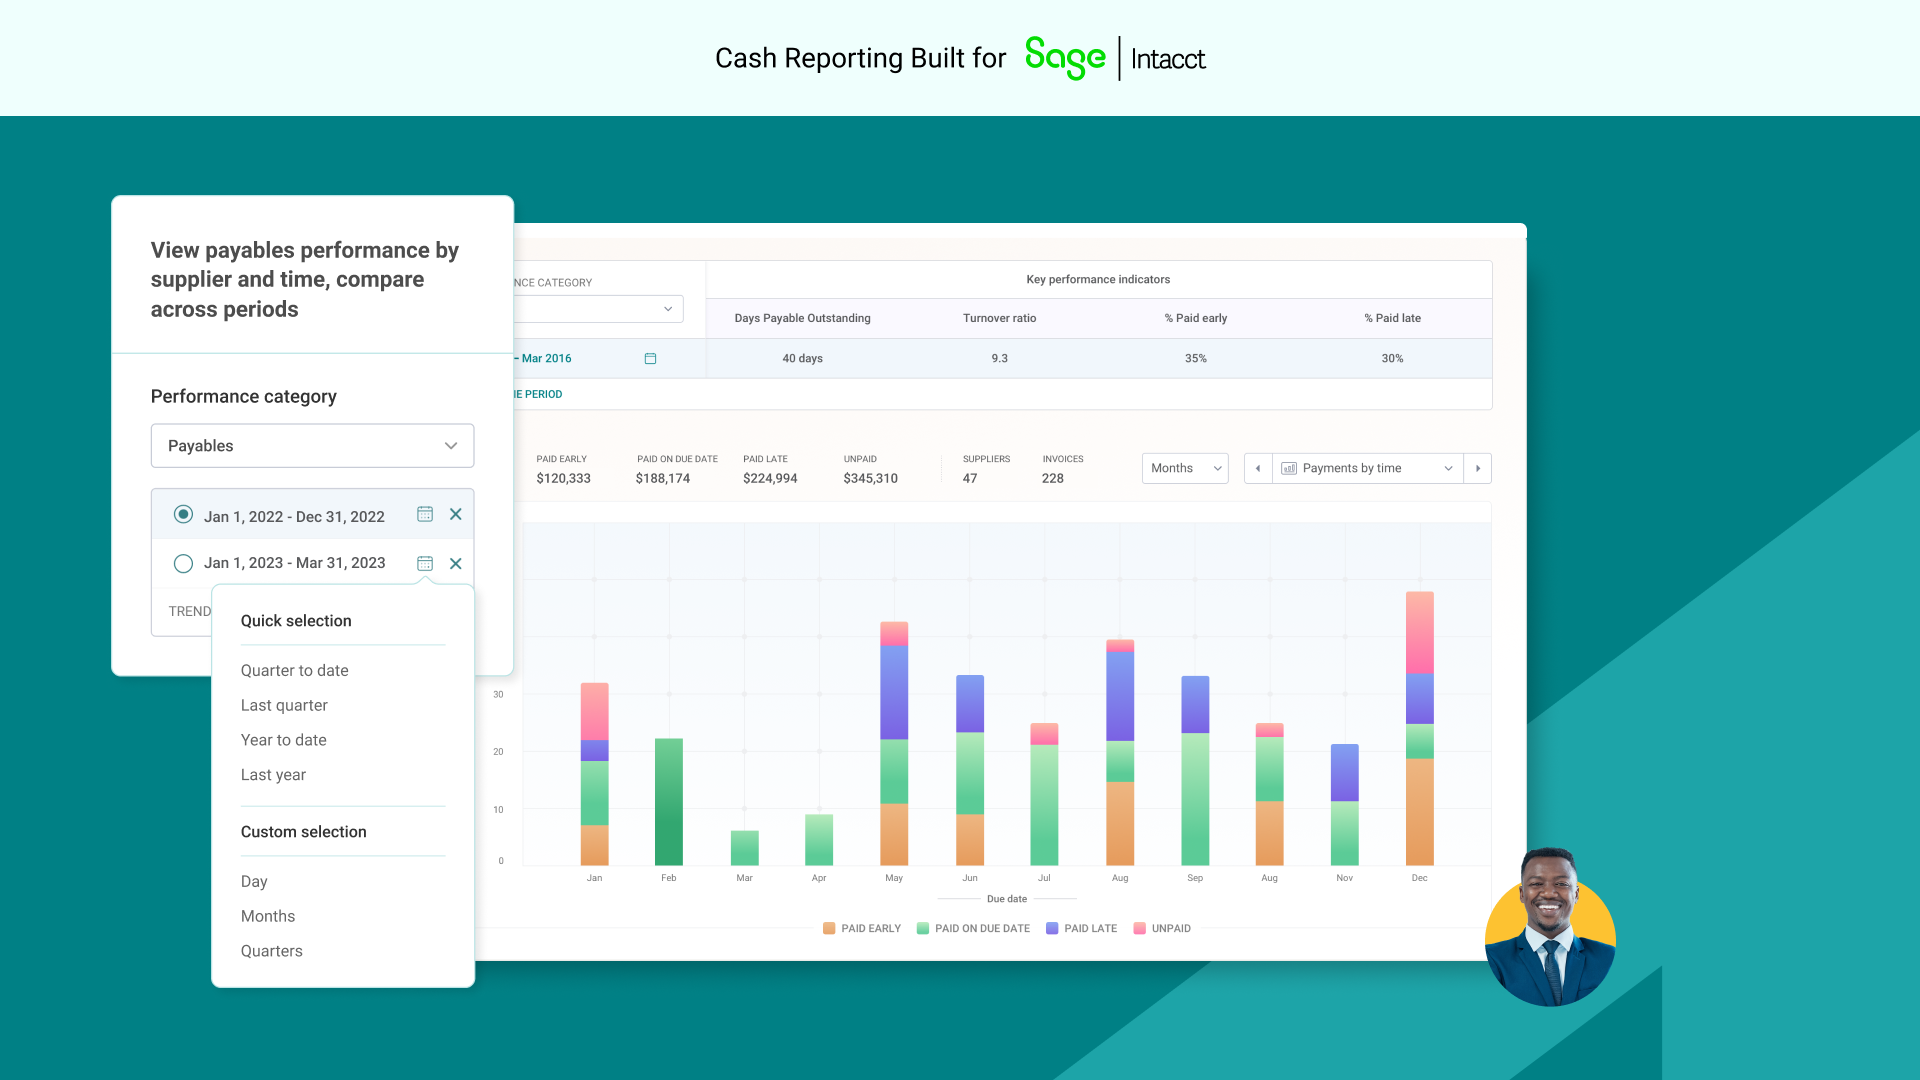Remove the Jan 1, 2022 - Dec 31, 2022 period
The height and width of the screenshot is (1080, 1920).
(456, 514)
